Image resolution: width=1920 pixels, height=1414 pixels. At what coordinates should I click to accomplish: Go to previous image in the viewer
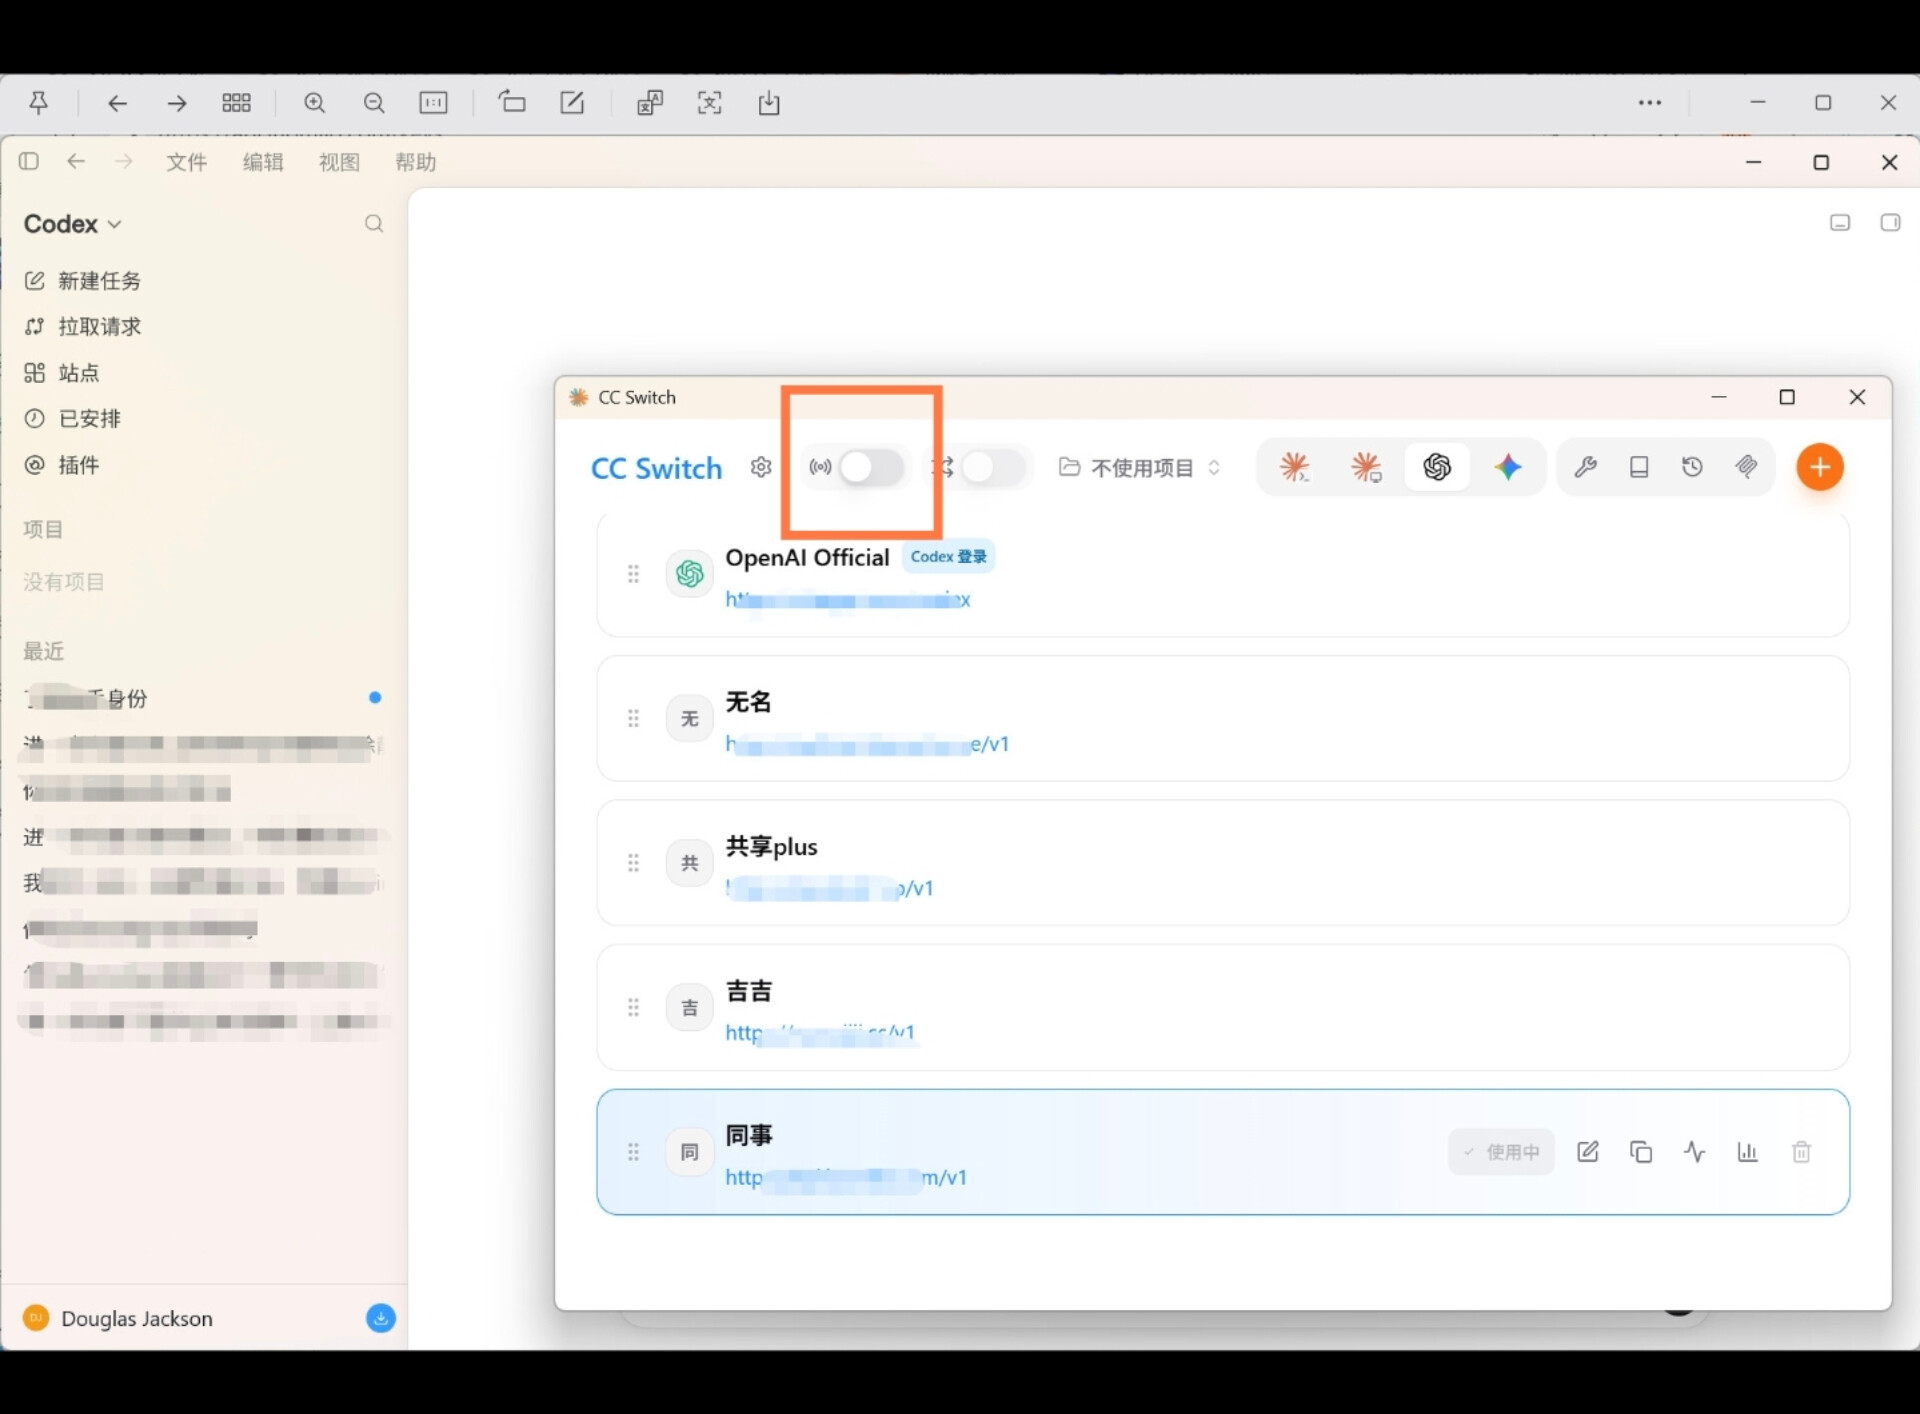(x=118, y=103)
